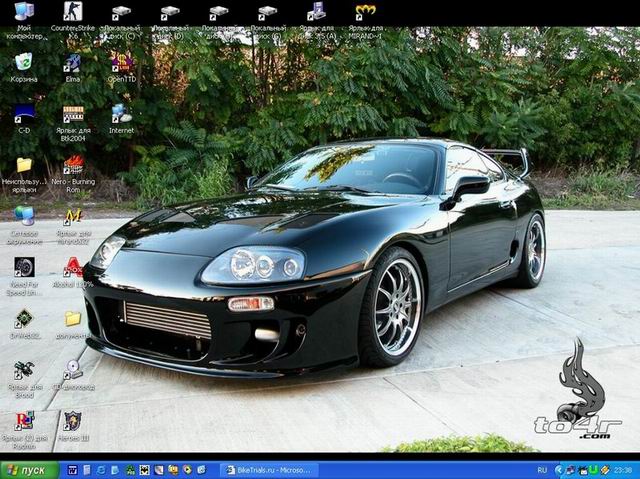Screen dimensions: 640x479
Task: Open the Counter-Strike 1.6 desktop shortcut
Action: click(72, 13)
